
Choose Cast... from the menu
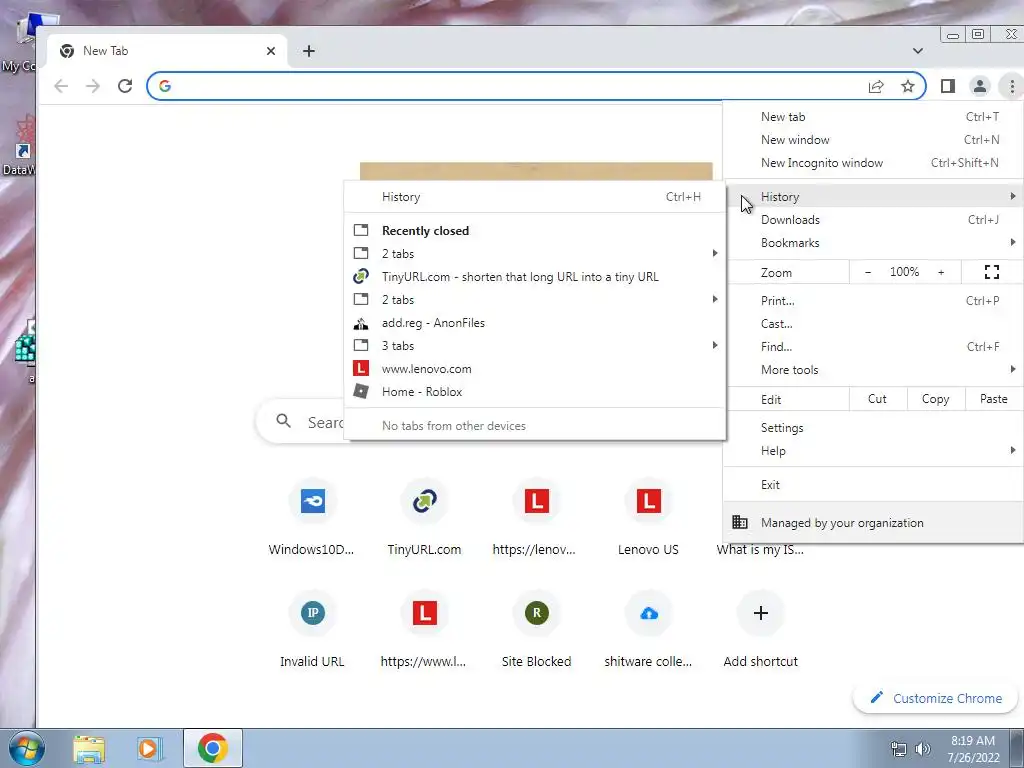click(x=873, y=324)
